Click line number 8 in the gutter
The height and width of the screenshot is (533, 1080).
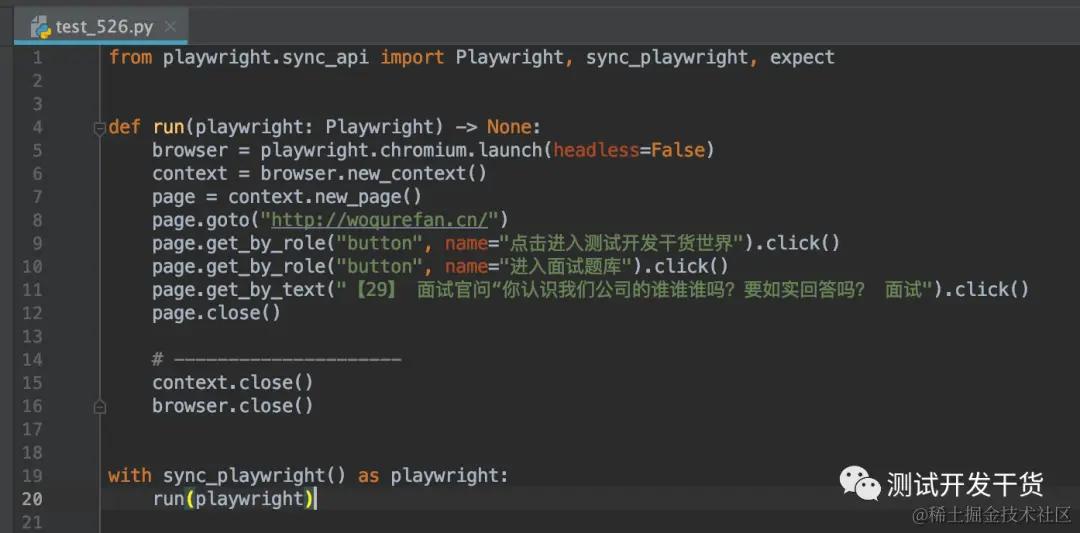point(37,220)
